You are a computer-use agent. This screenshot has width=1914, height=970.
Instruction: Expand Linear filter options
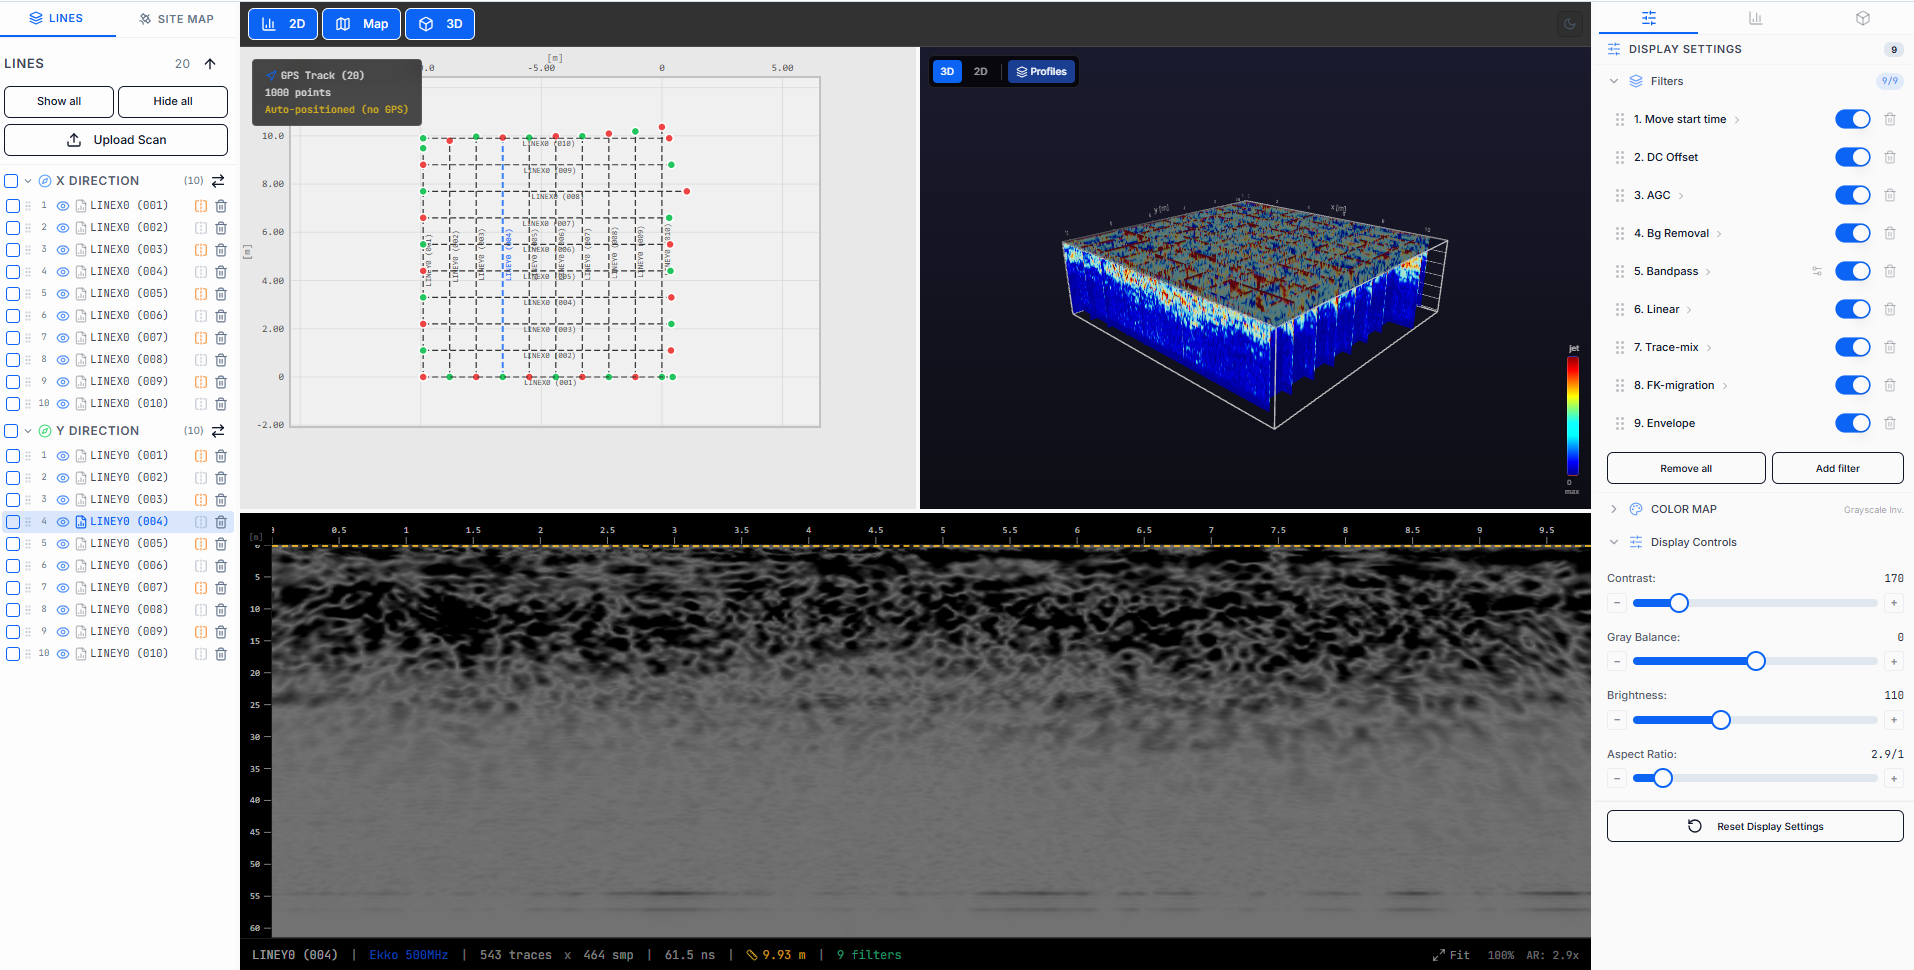tap(1689, 310)
